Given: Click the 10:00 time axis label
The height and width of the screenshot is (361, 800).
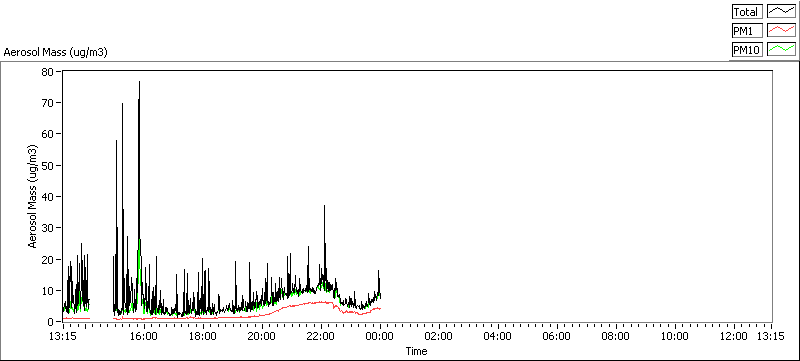Looking at the screenshot, I should [674, 337].
